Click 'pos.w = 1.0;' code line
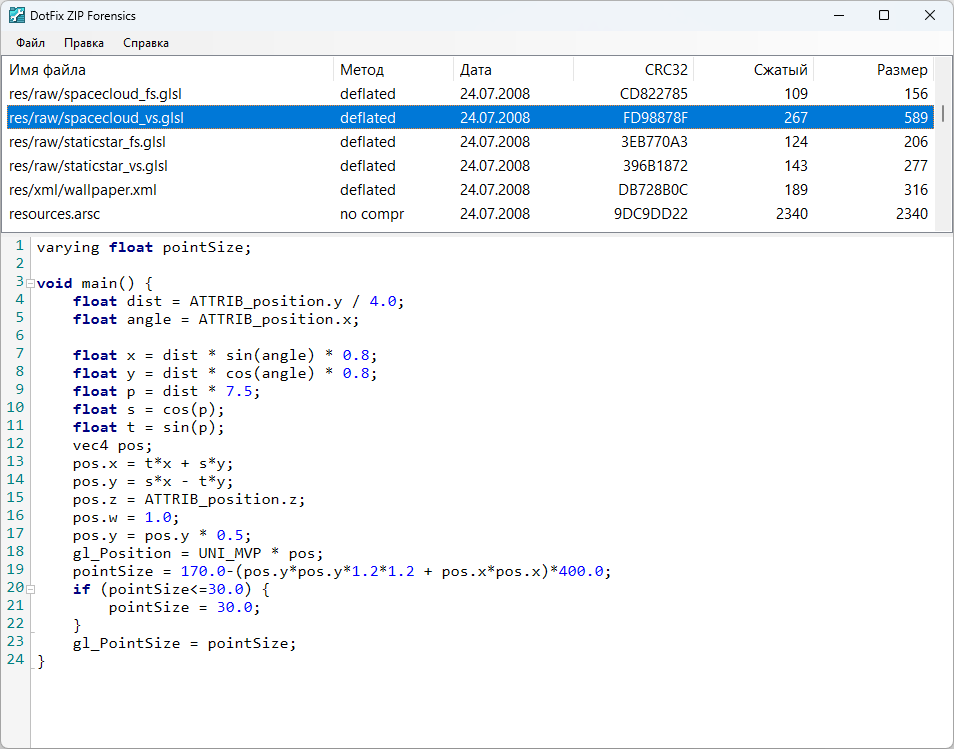 click(126, 518)
